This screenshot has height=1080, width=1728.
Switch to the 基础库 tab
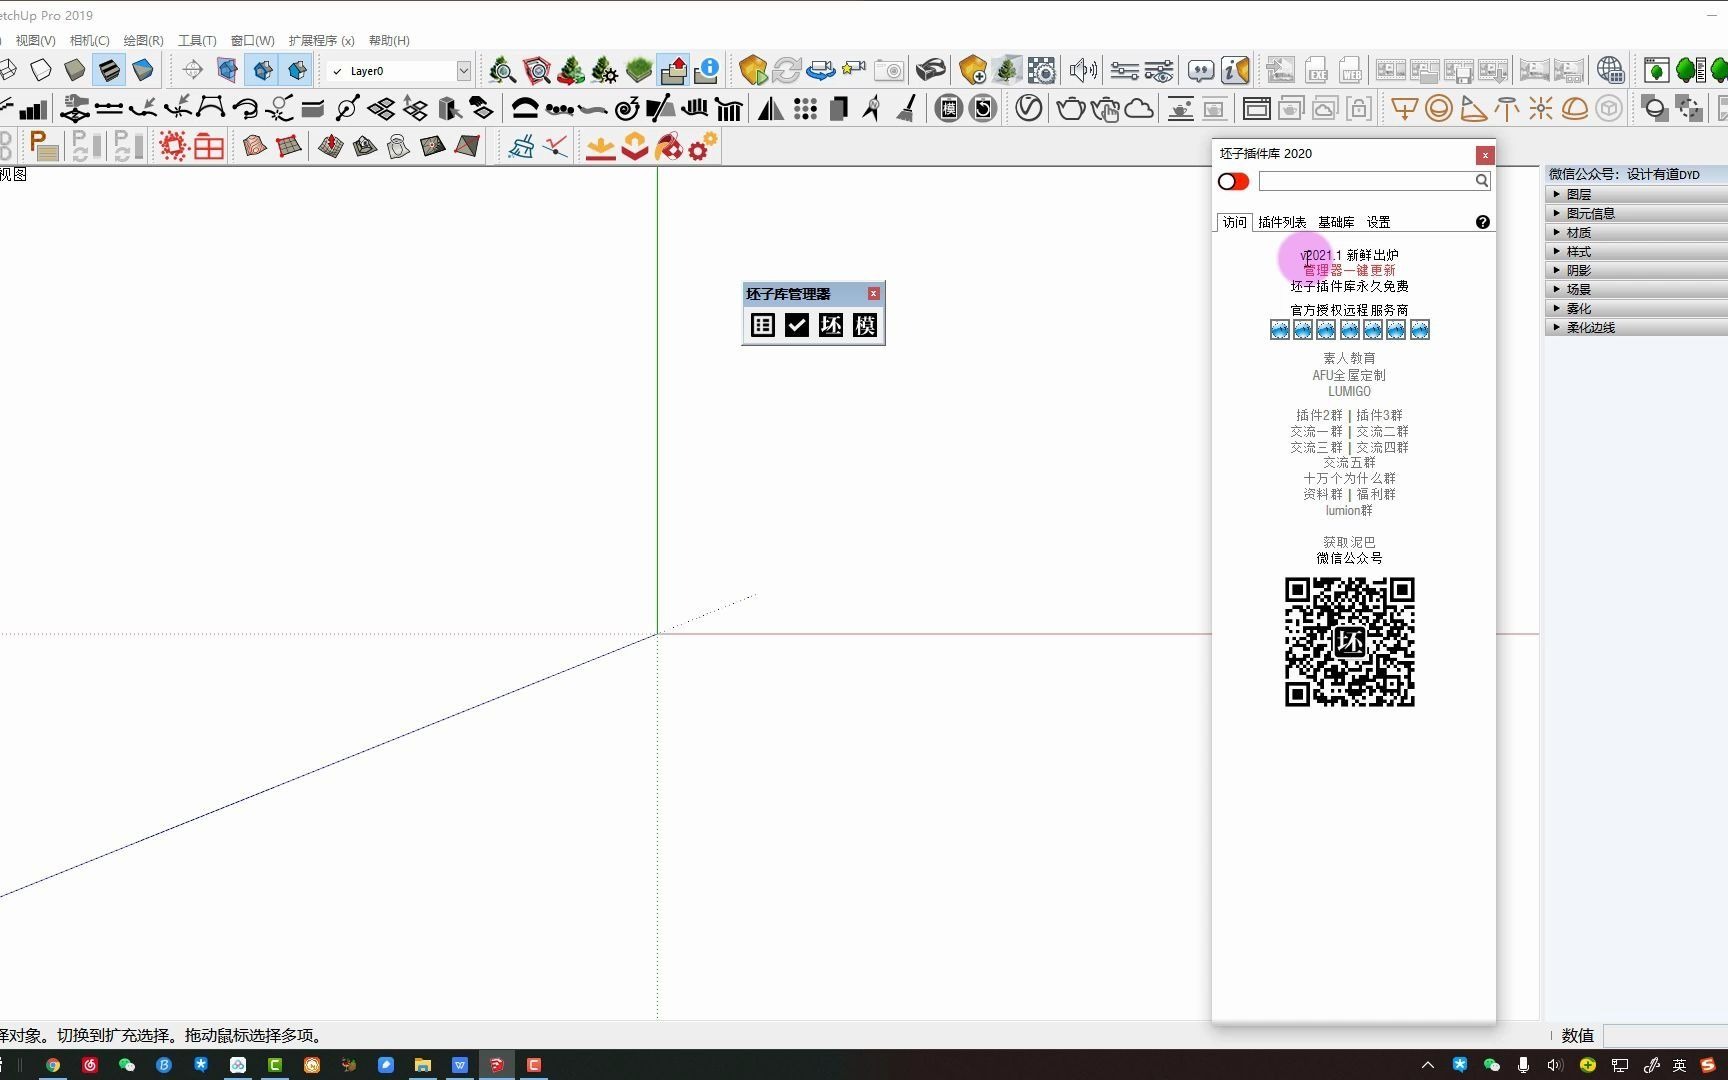pyautogui.click(x=1336, y=222)
